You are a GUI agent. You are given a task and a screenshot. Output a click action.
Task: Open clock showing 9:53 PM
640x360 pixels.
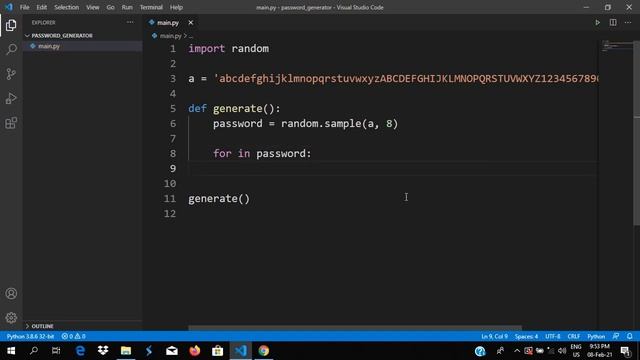600,351
